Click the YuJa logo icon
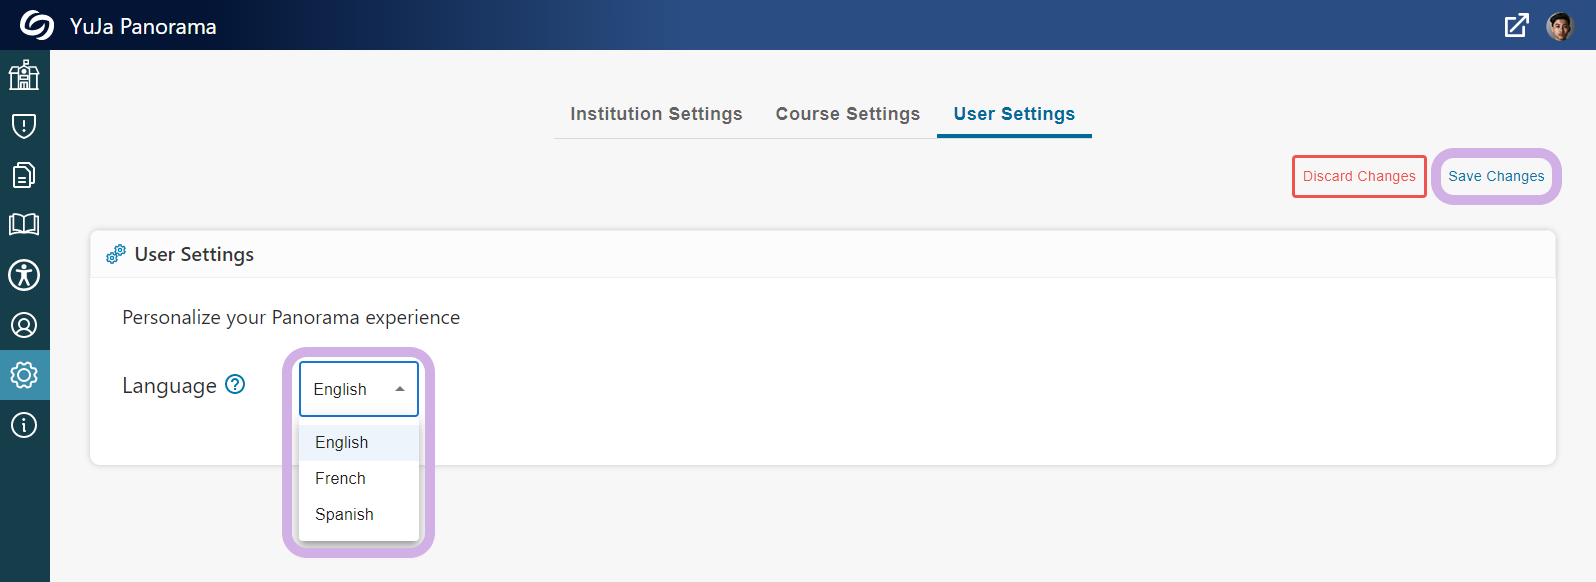 pos(37,25)
